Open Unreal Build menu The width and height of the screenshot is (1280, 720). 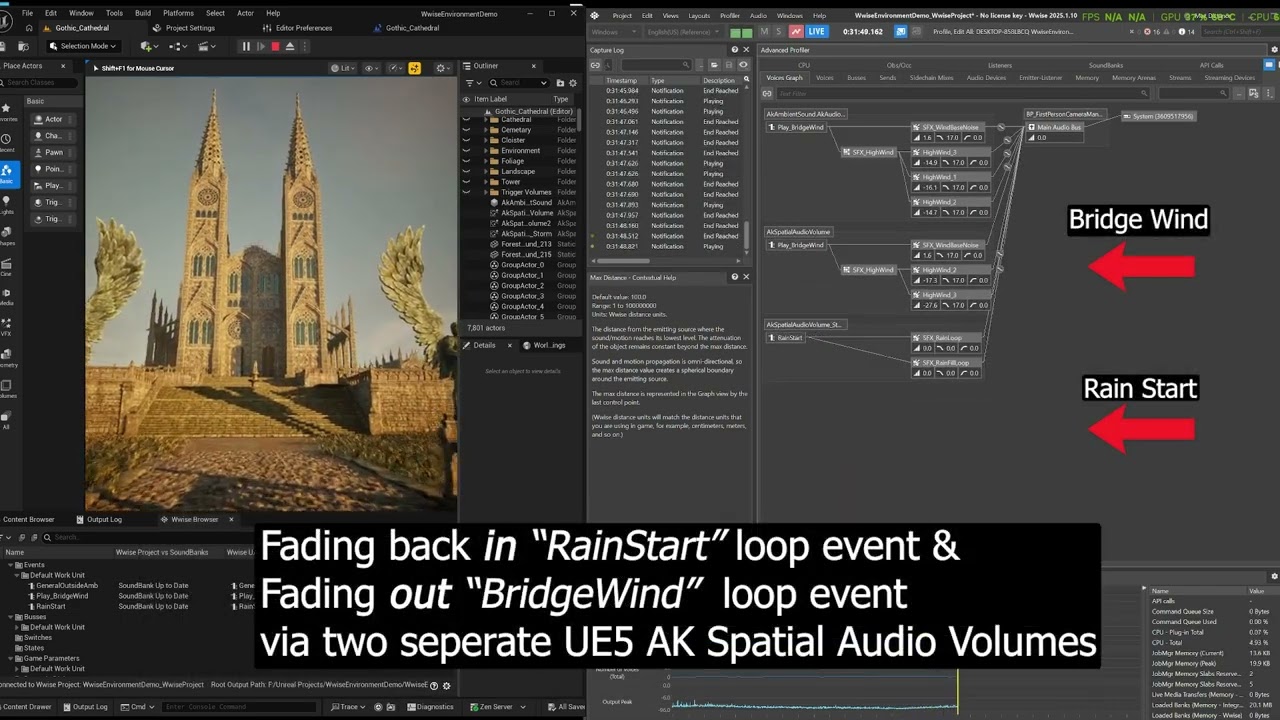pyautogui.click(x=143, y=13)
